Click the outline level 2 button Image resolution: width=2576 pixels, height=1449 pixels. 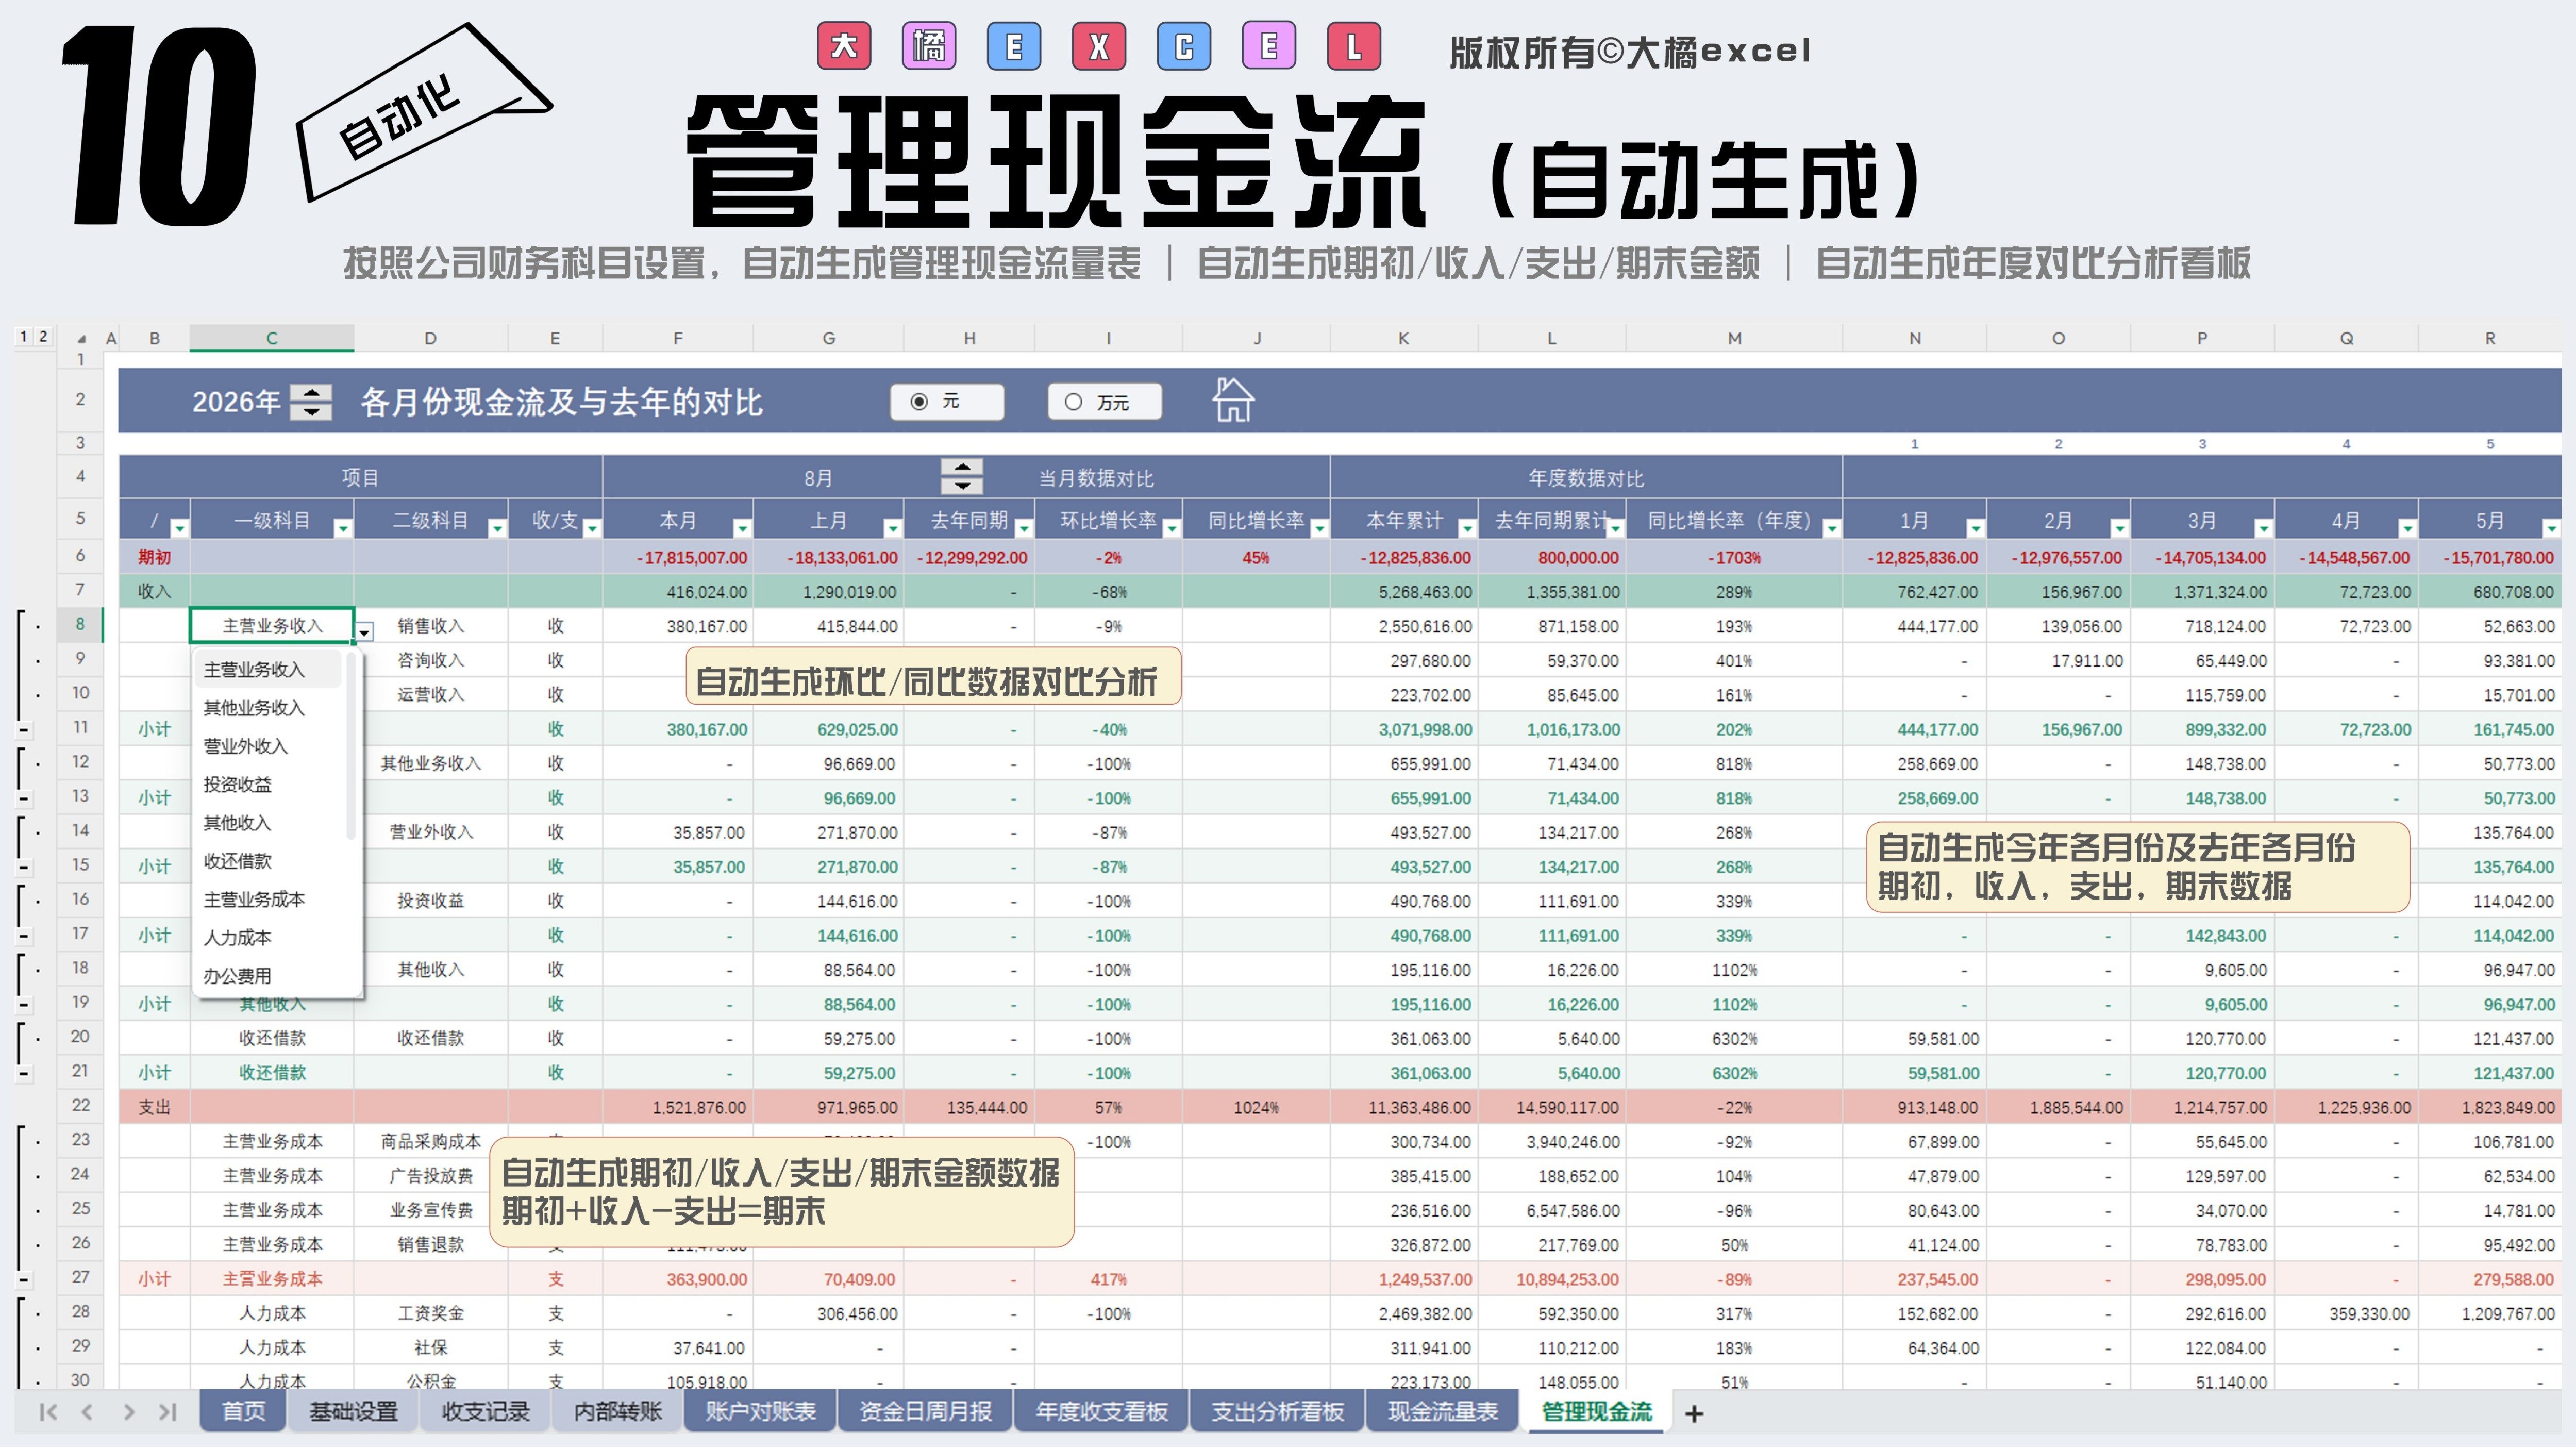click(42, 336)
